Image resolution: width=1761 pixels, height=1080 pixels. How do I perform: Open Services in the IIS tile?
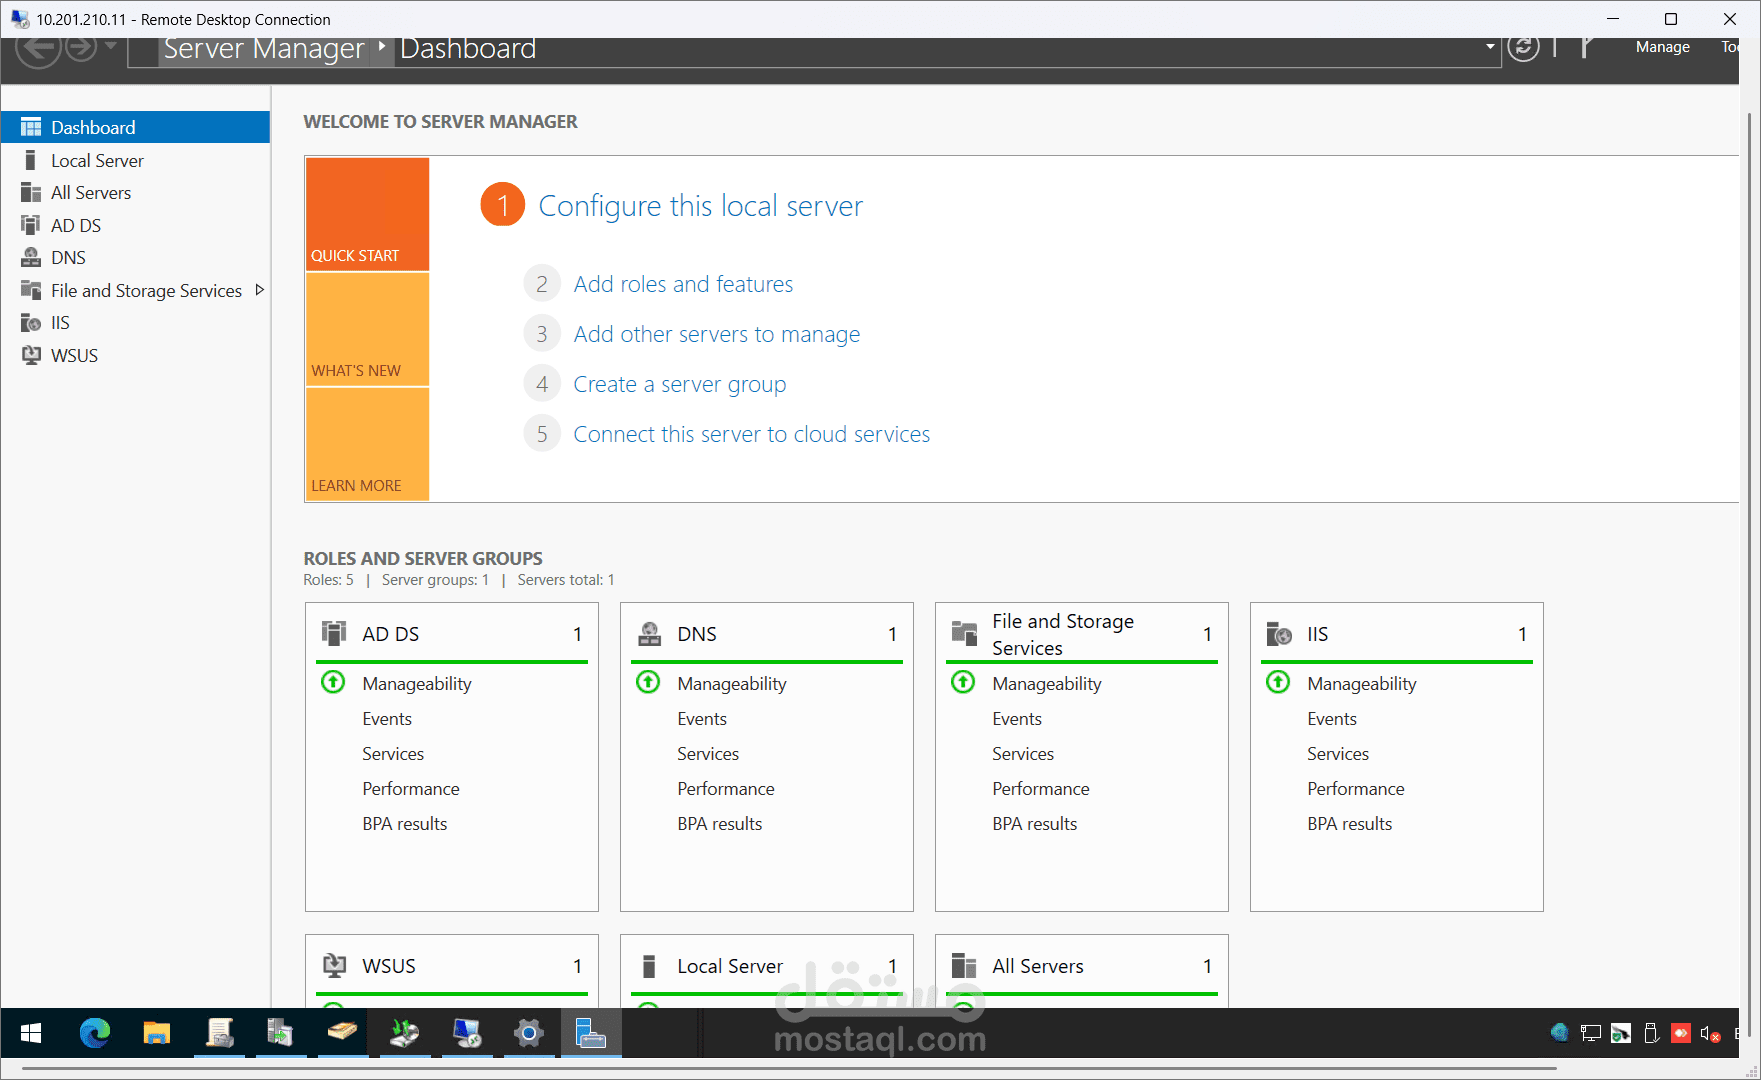click(1338, 753)
